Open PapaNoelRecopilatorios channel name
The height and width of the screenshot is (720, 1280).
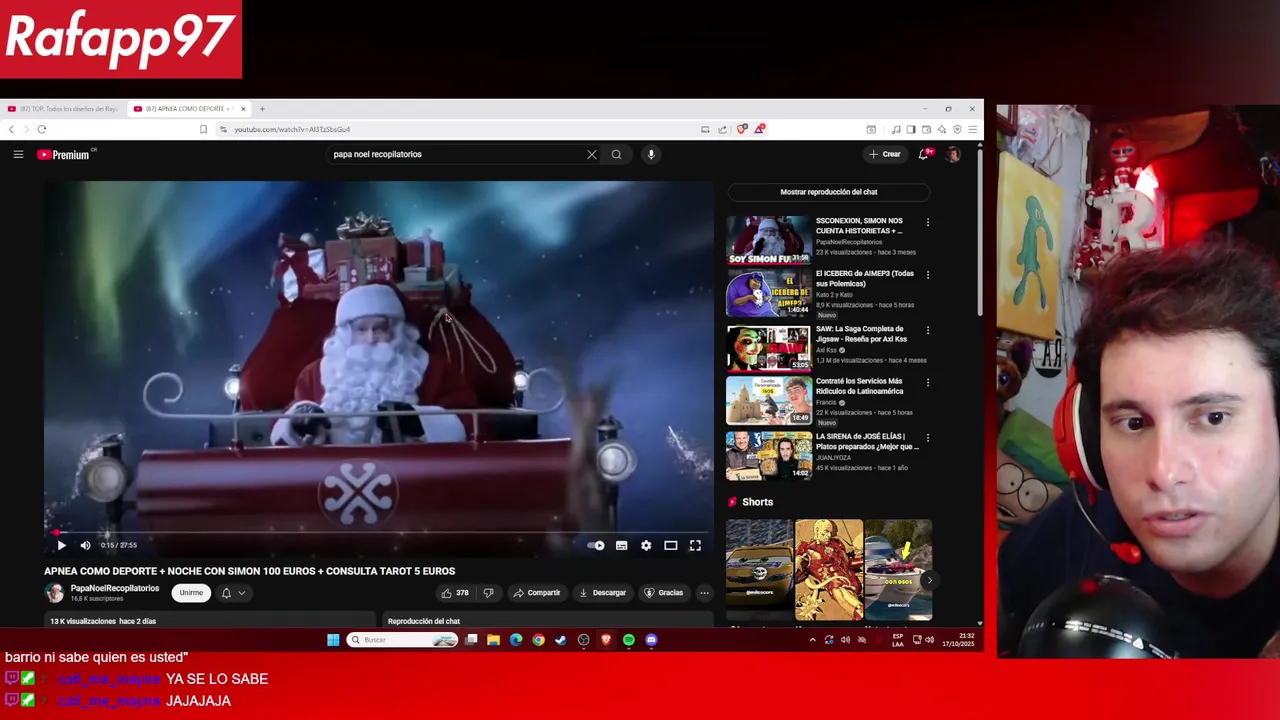pos(115,588)
